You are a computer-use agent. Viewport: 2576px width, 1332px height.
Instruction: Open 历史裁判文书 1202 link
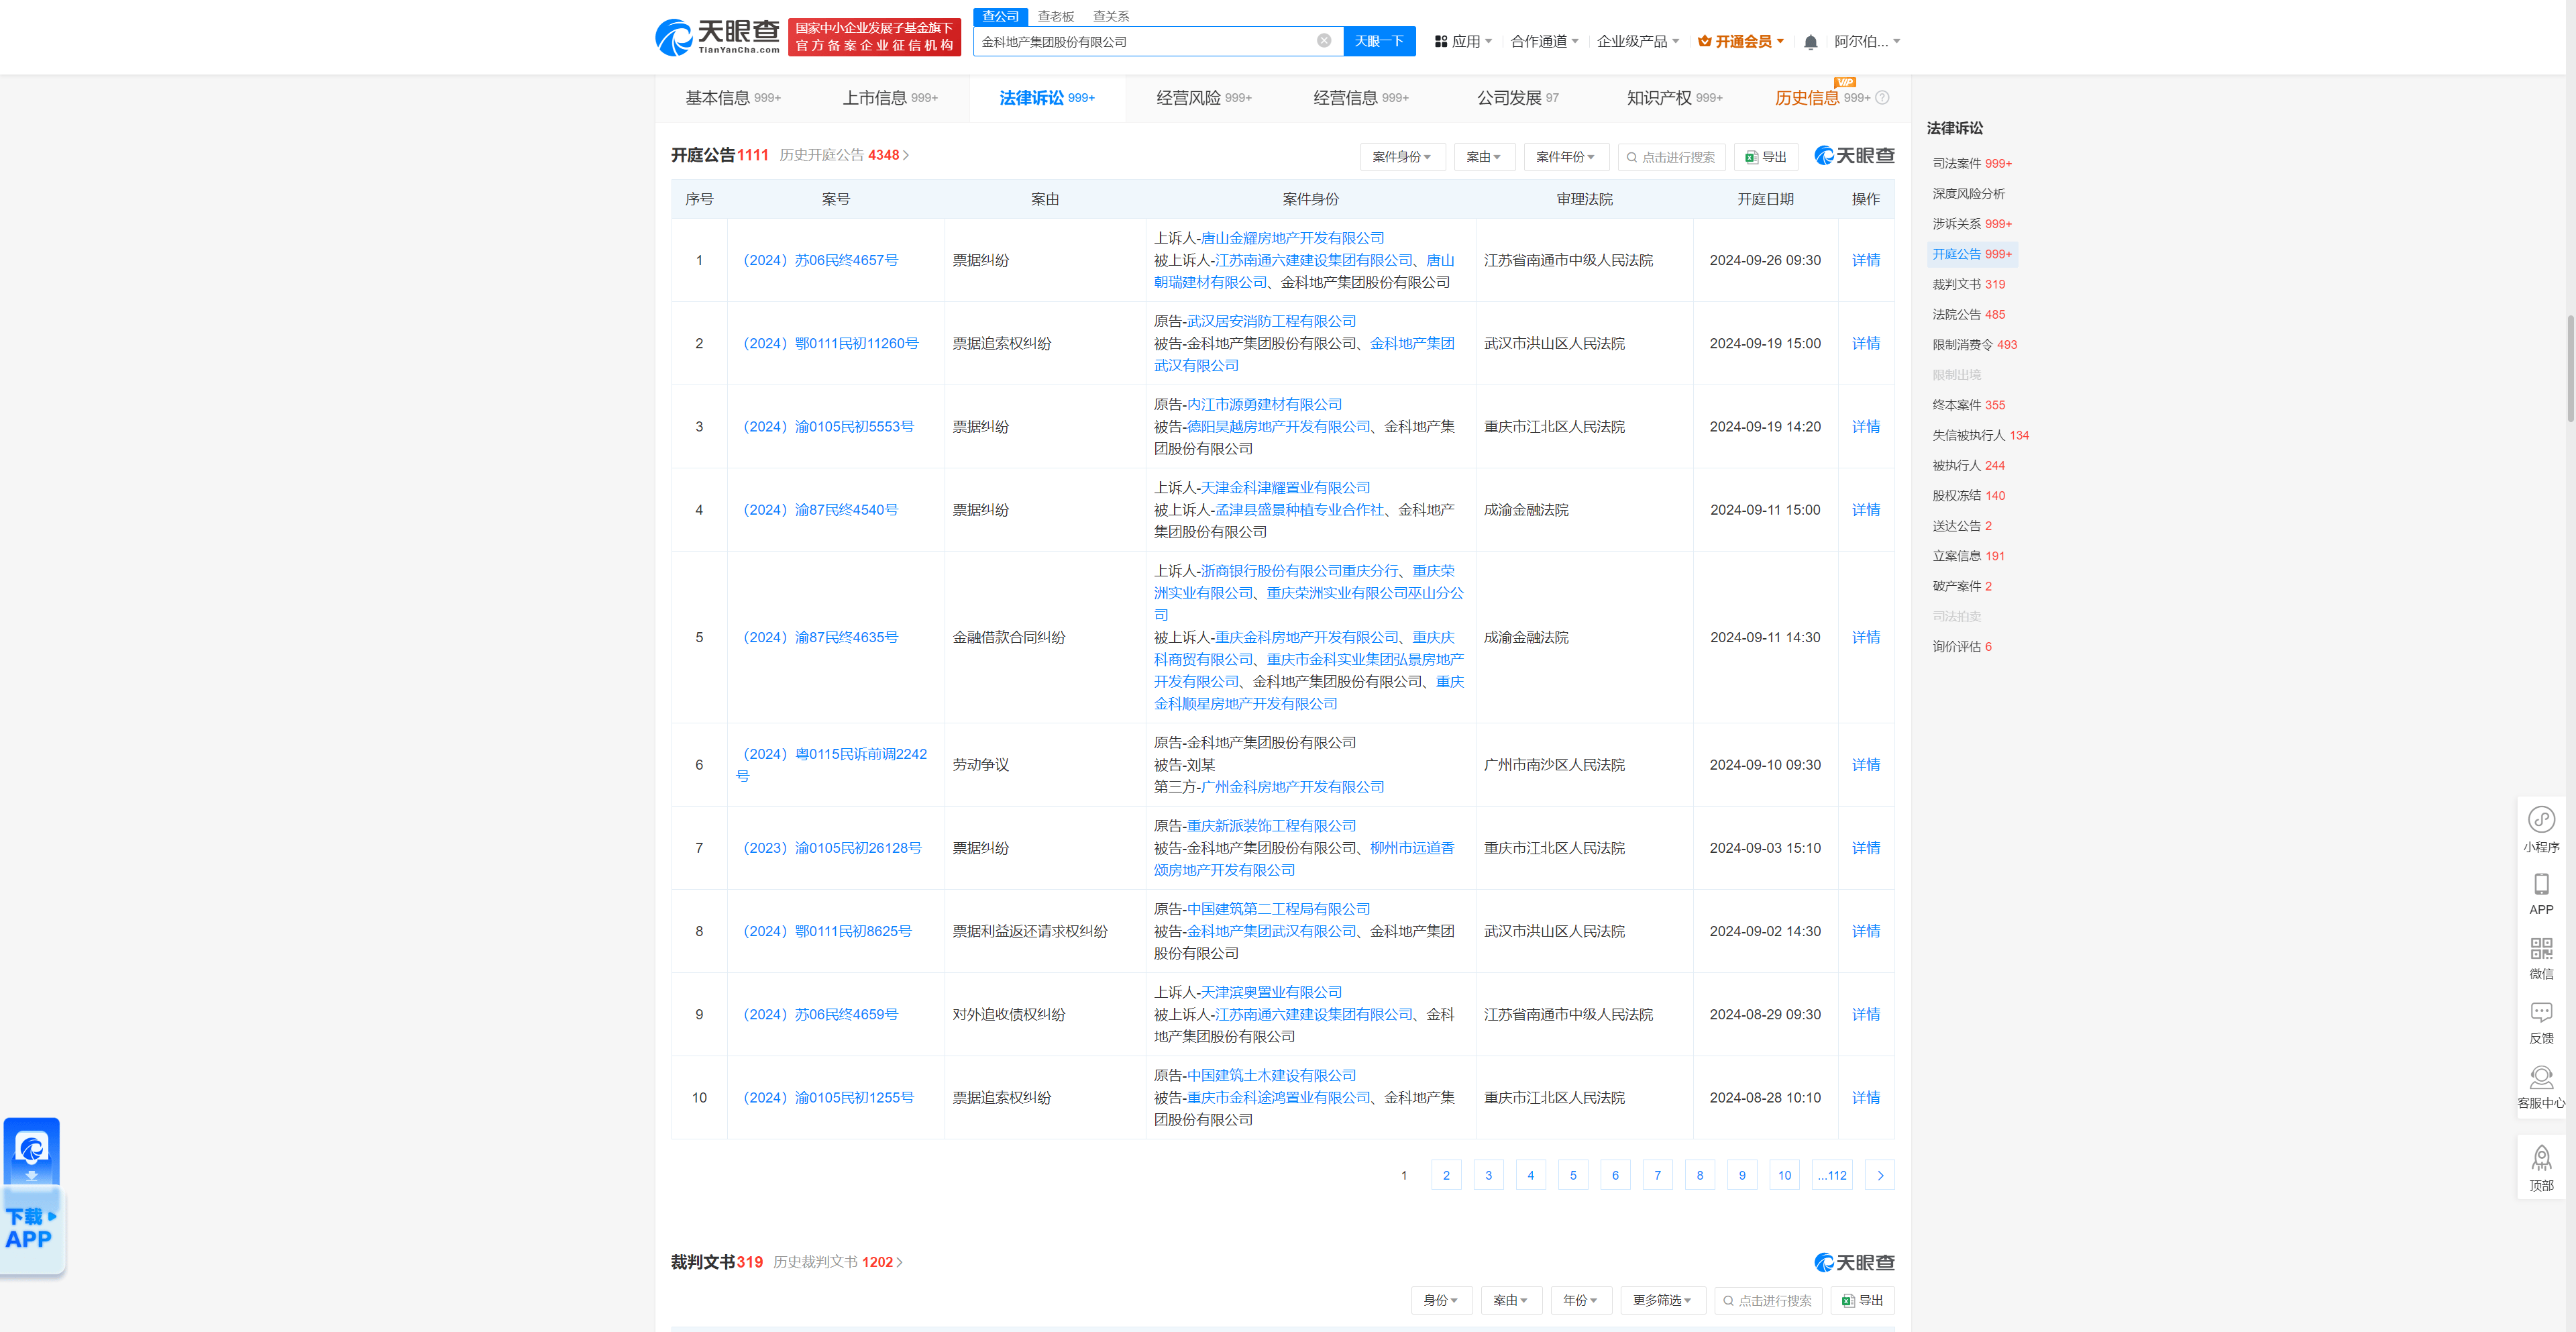pos(838,1262)
